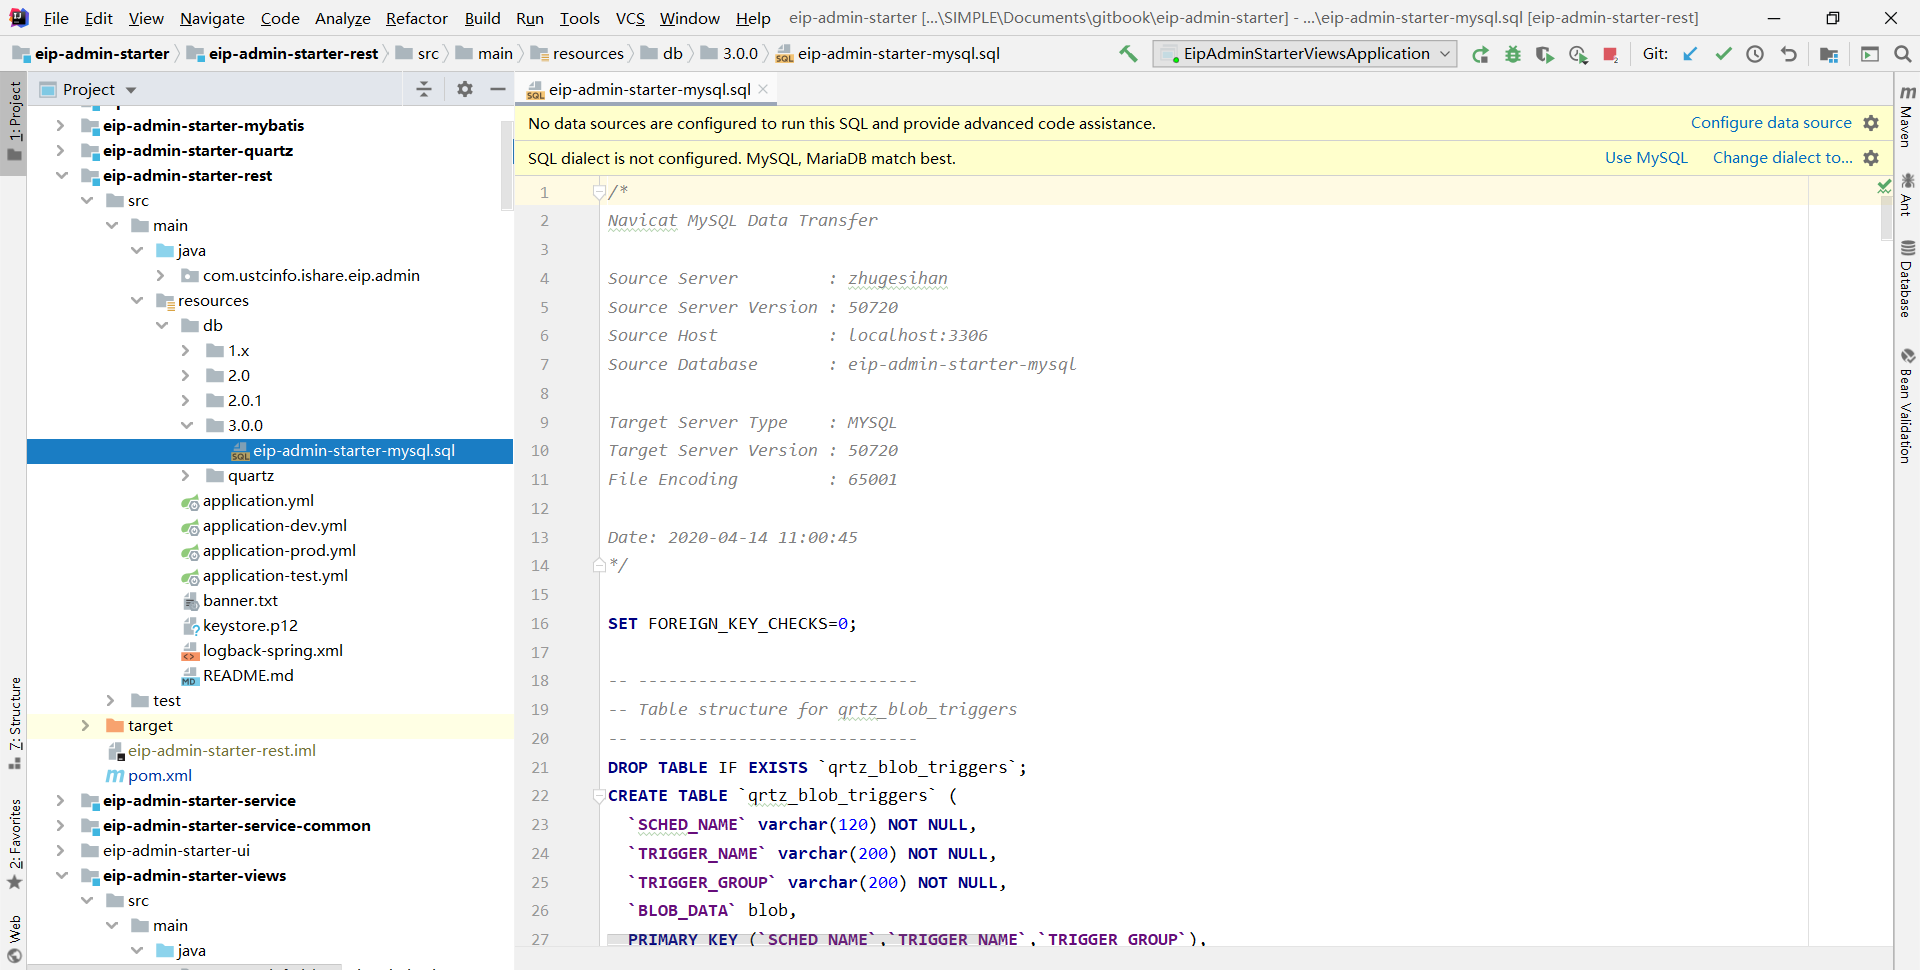
Task: Open the Refactor menu
Action: (416, 18)
